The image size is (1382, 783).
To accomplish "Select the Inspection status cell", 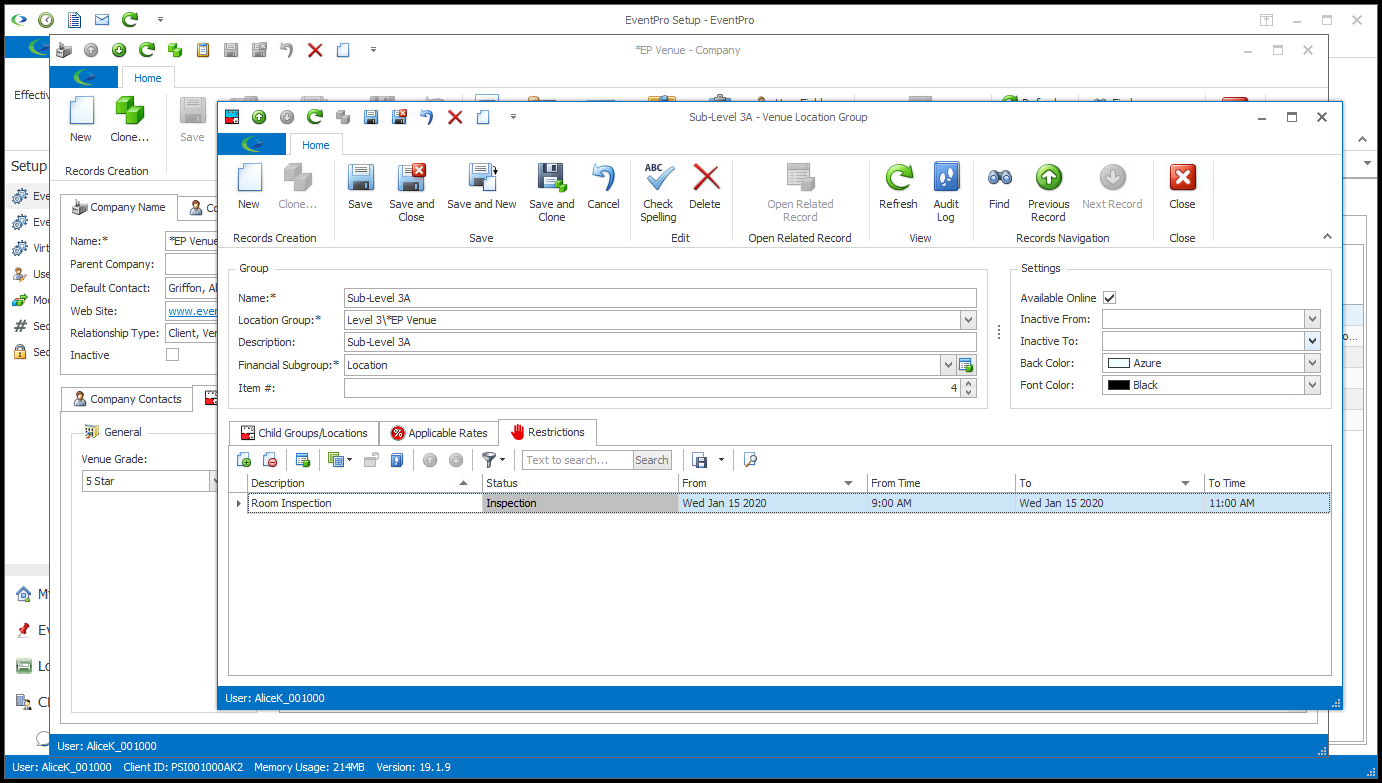I will tap(580, 503).
